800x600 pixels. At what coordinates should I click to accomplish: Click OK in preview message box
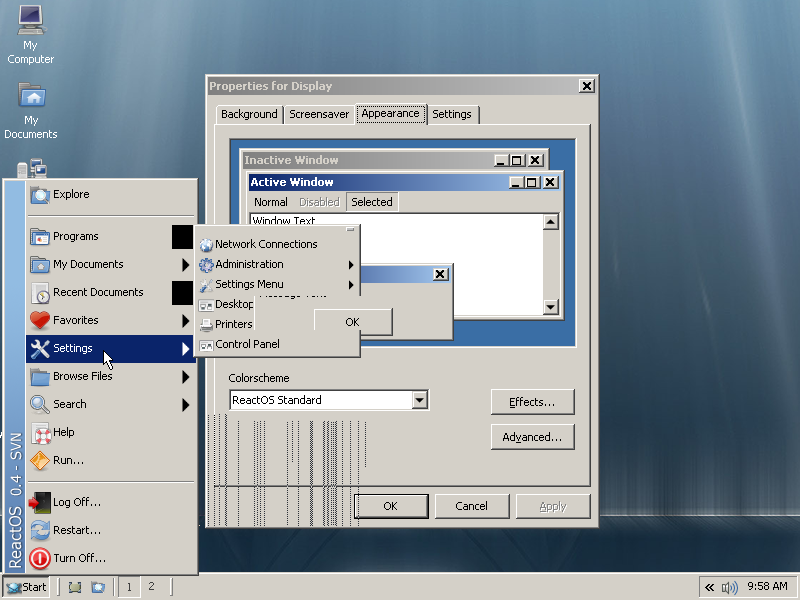pos(353,322)
